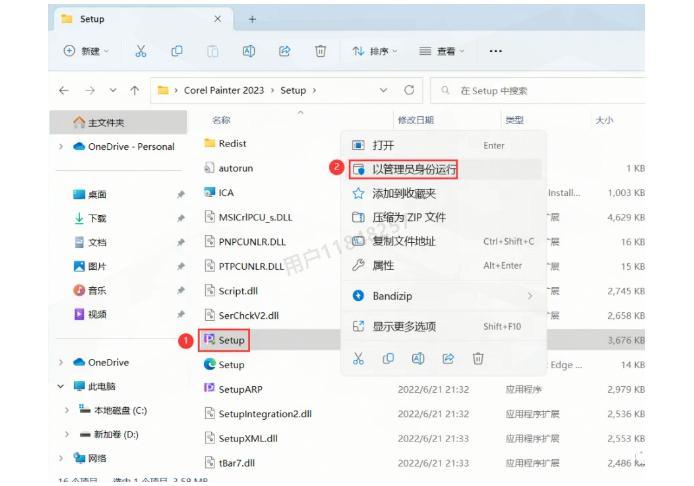Open the three-dots more options menu

496,51
